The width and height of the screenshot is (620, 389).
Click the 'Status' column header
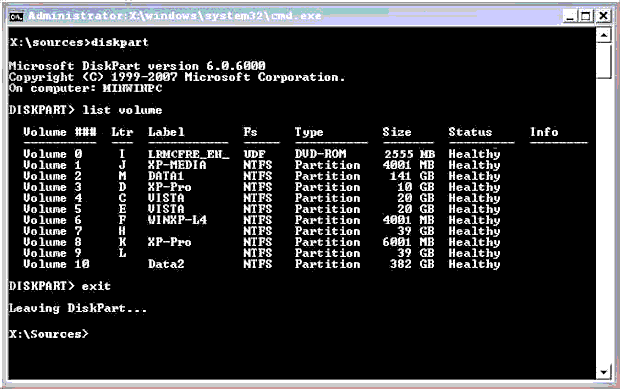pyautogui.click(x=470, y=132)
